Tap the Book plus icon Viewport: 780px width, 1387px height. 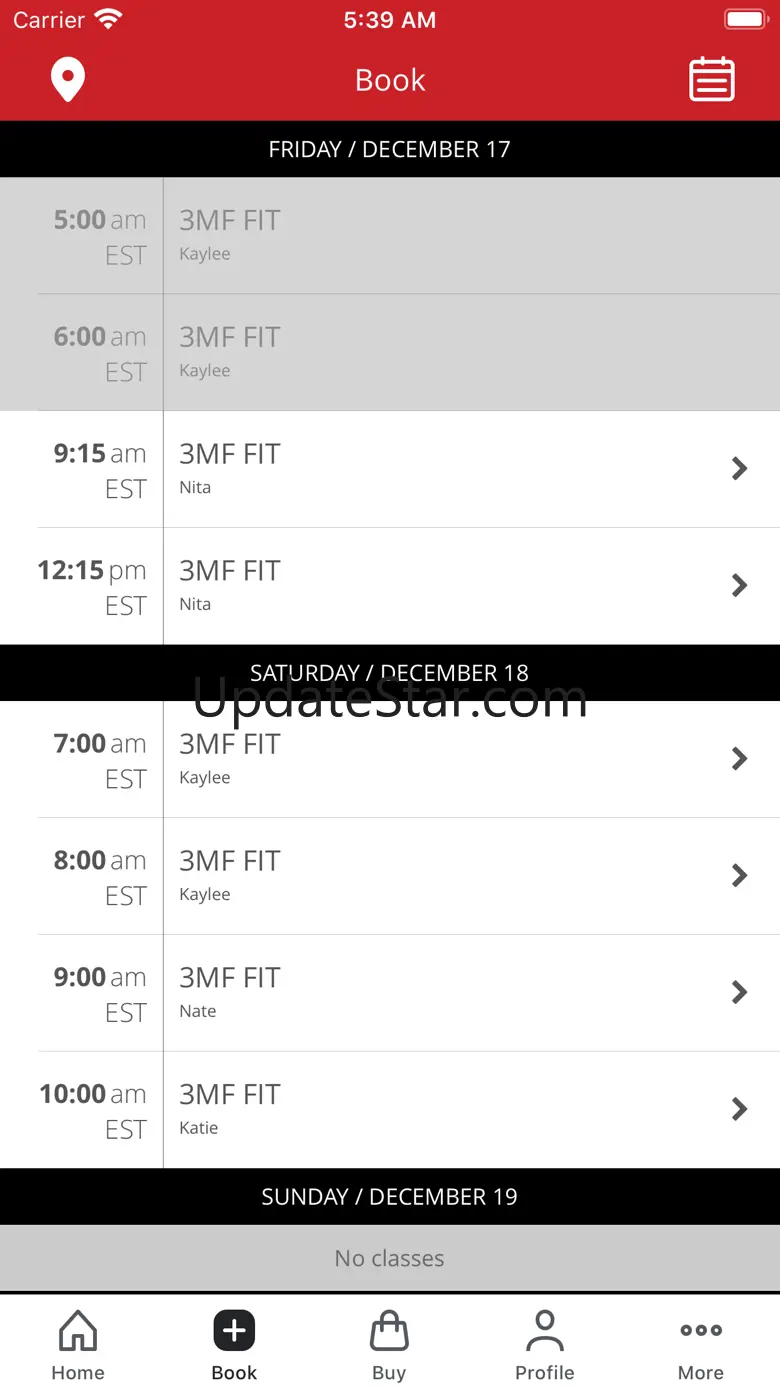click(234, 1331)
